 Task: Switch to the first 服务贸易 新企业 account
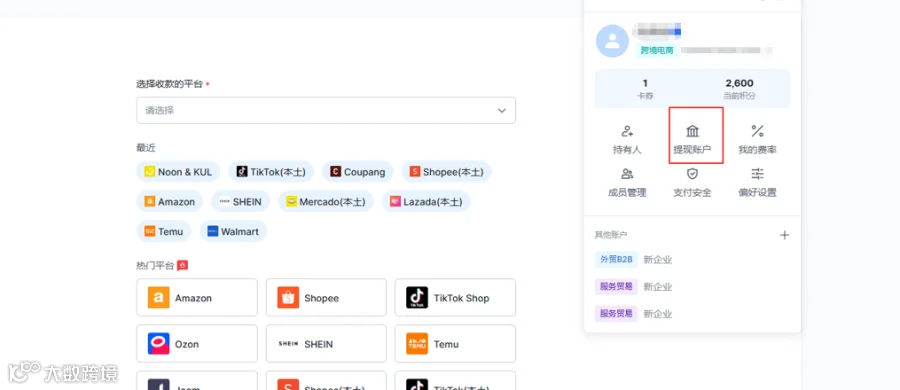(x=634, y=287)
